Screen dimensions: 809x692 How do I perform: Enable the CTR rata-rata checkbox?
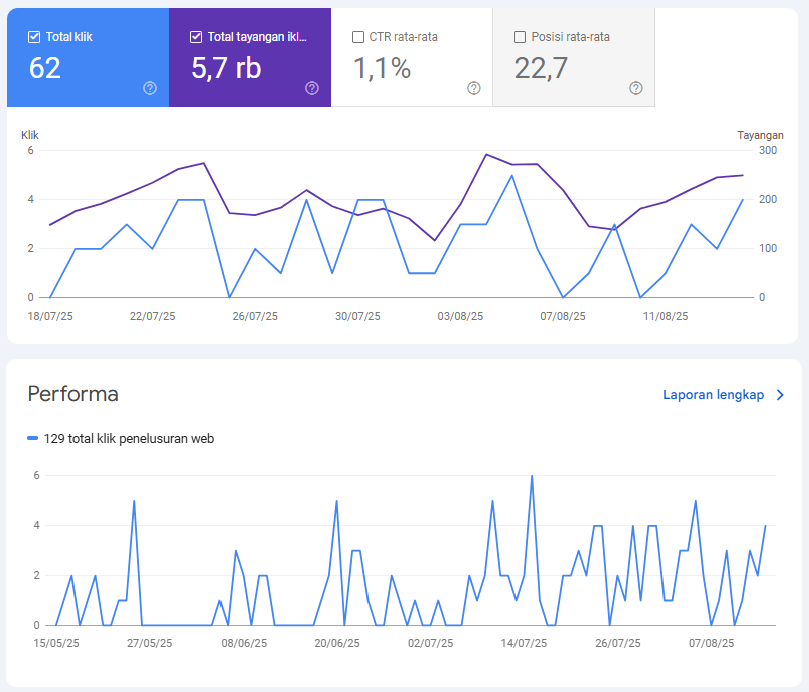(357, 36)
